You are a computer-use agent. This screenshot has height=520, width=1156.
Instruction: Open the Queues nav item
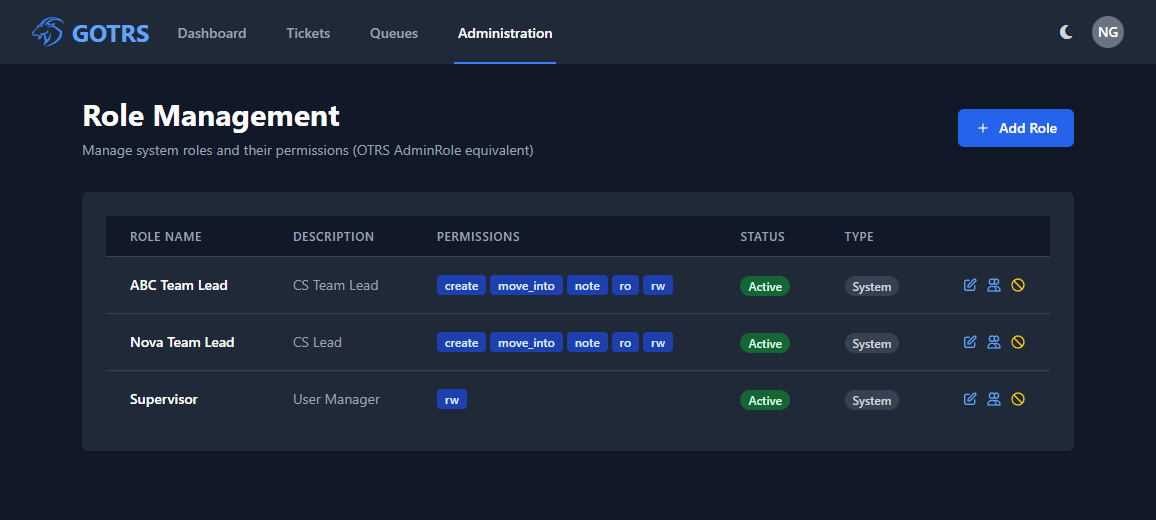[x=394, y=33]
